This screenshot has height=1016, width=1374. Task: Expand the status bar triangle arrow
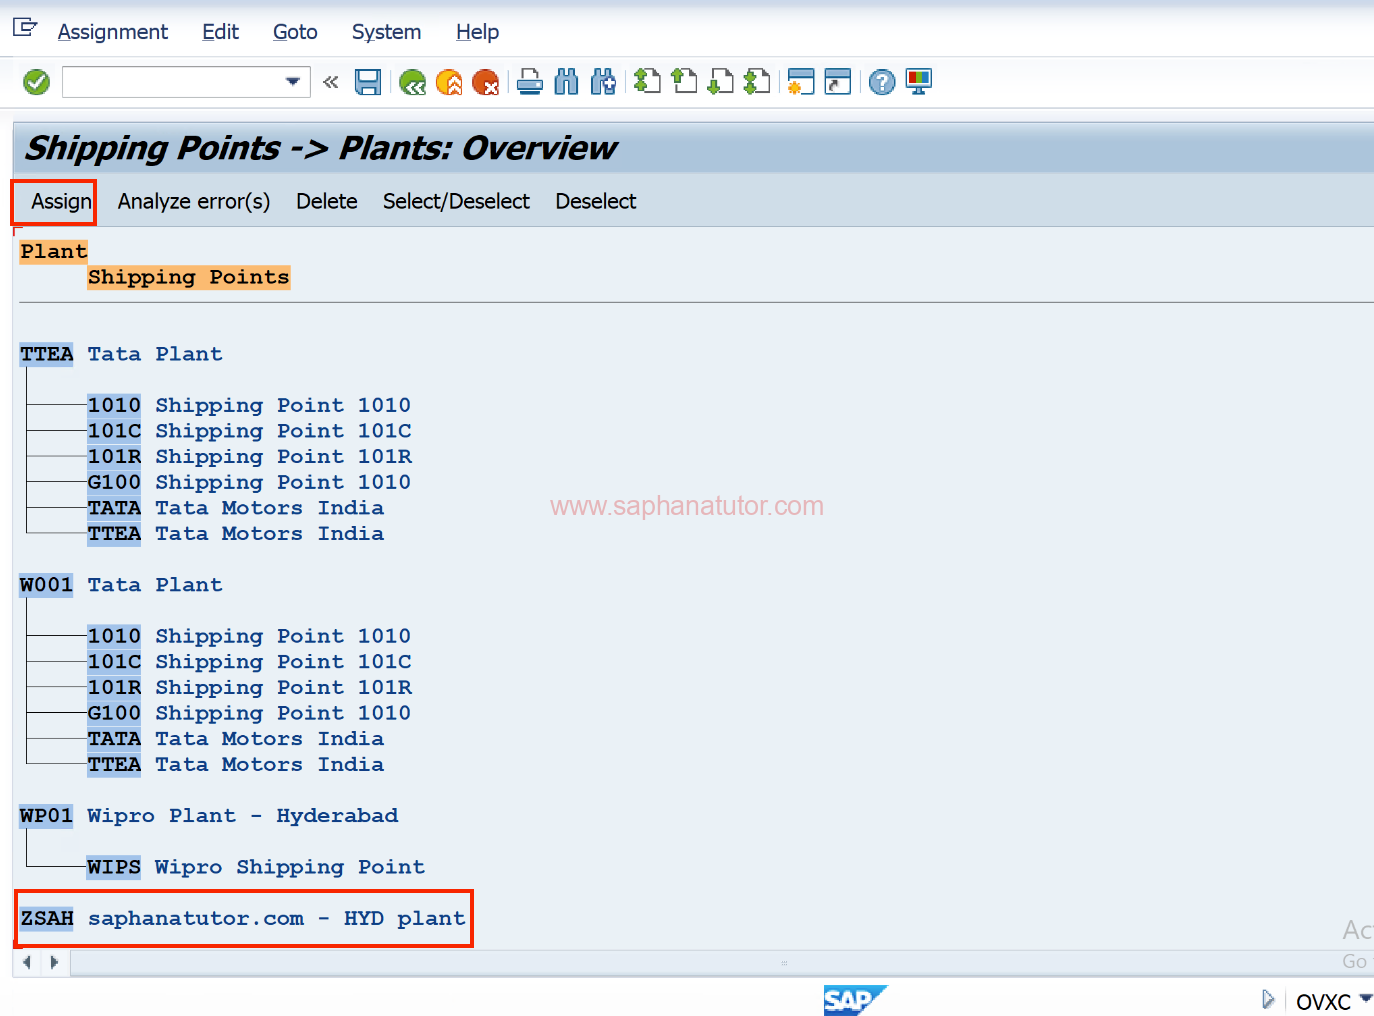coord(1268,999)
